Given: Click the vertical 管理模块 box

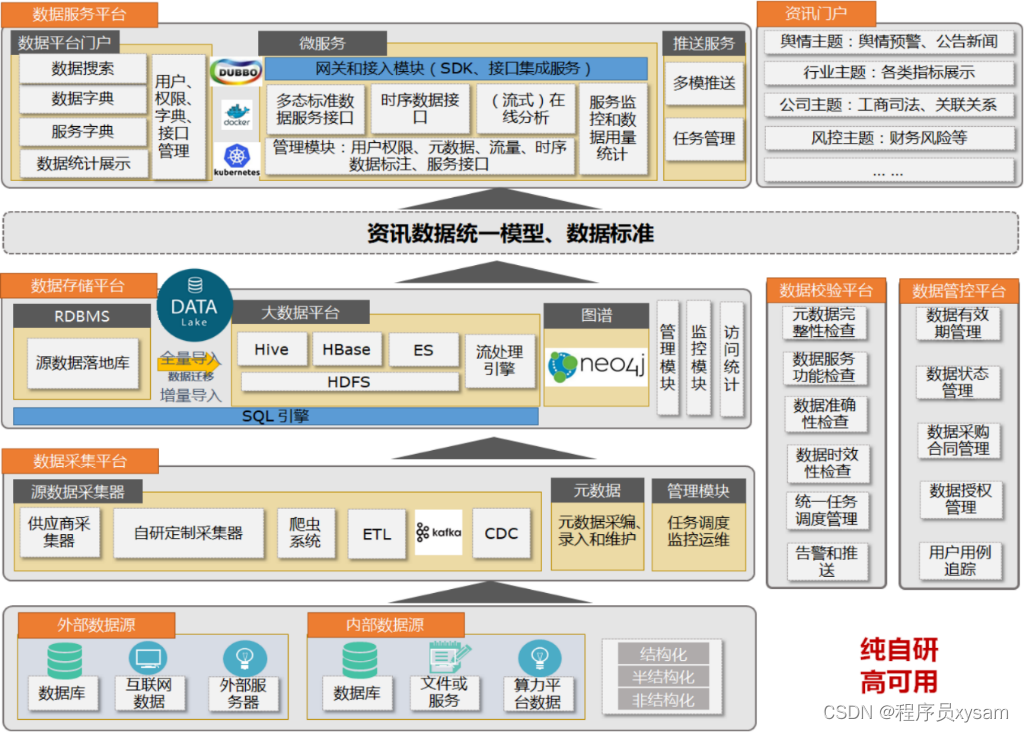Looking at the screenshot, I should [667, 358].
